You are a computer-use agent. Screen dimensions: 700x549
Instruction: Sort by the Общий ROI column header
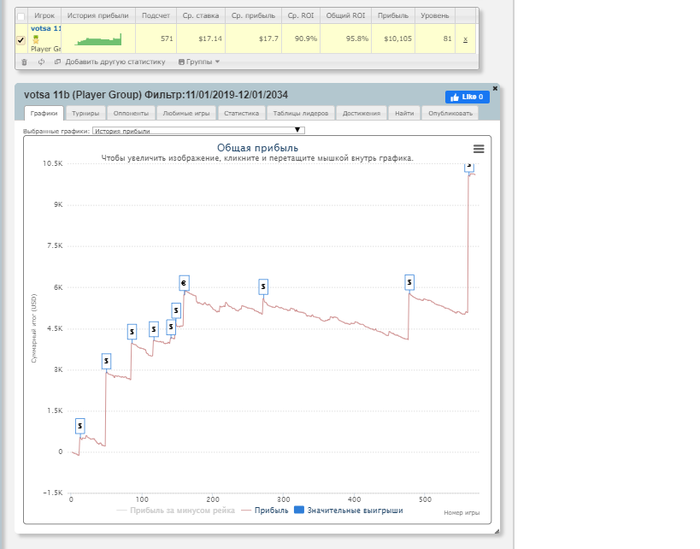click(346, 16)
